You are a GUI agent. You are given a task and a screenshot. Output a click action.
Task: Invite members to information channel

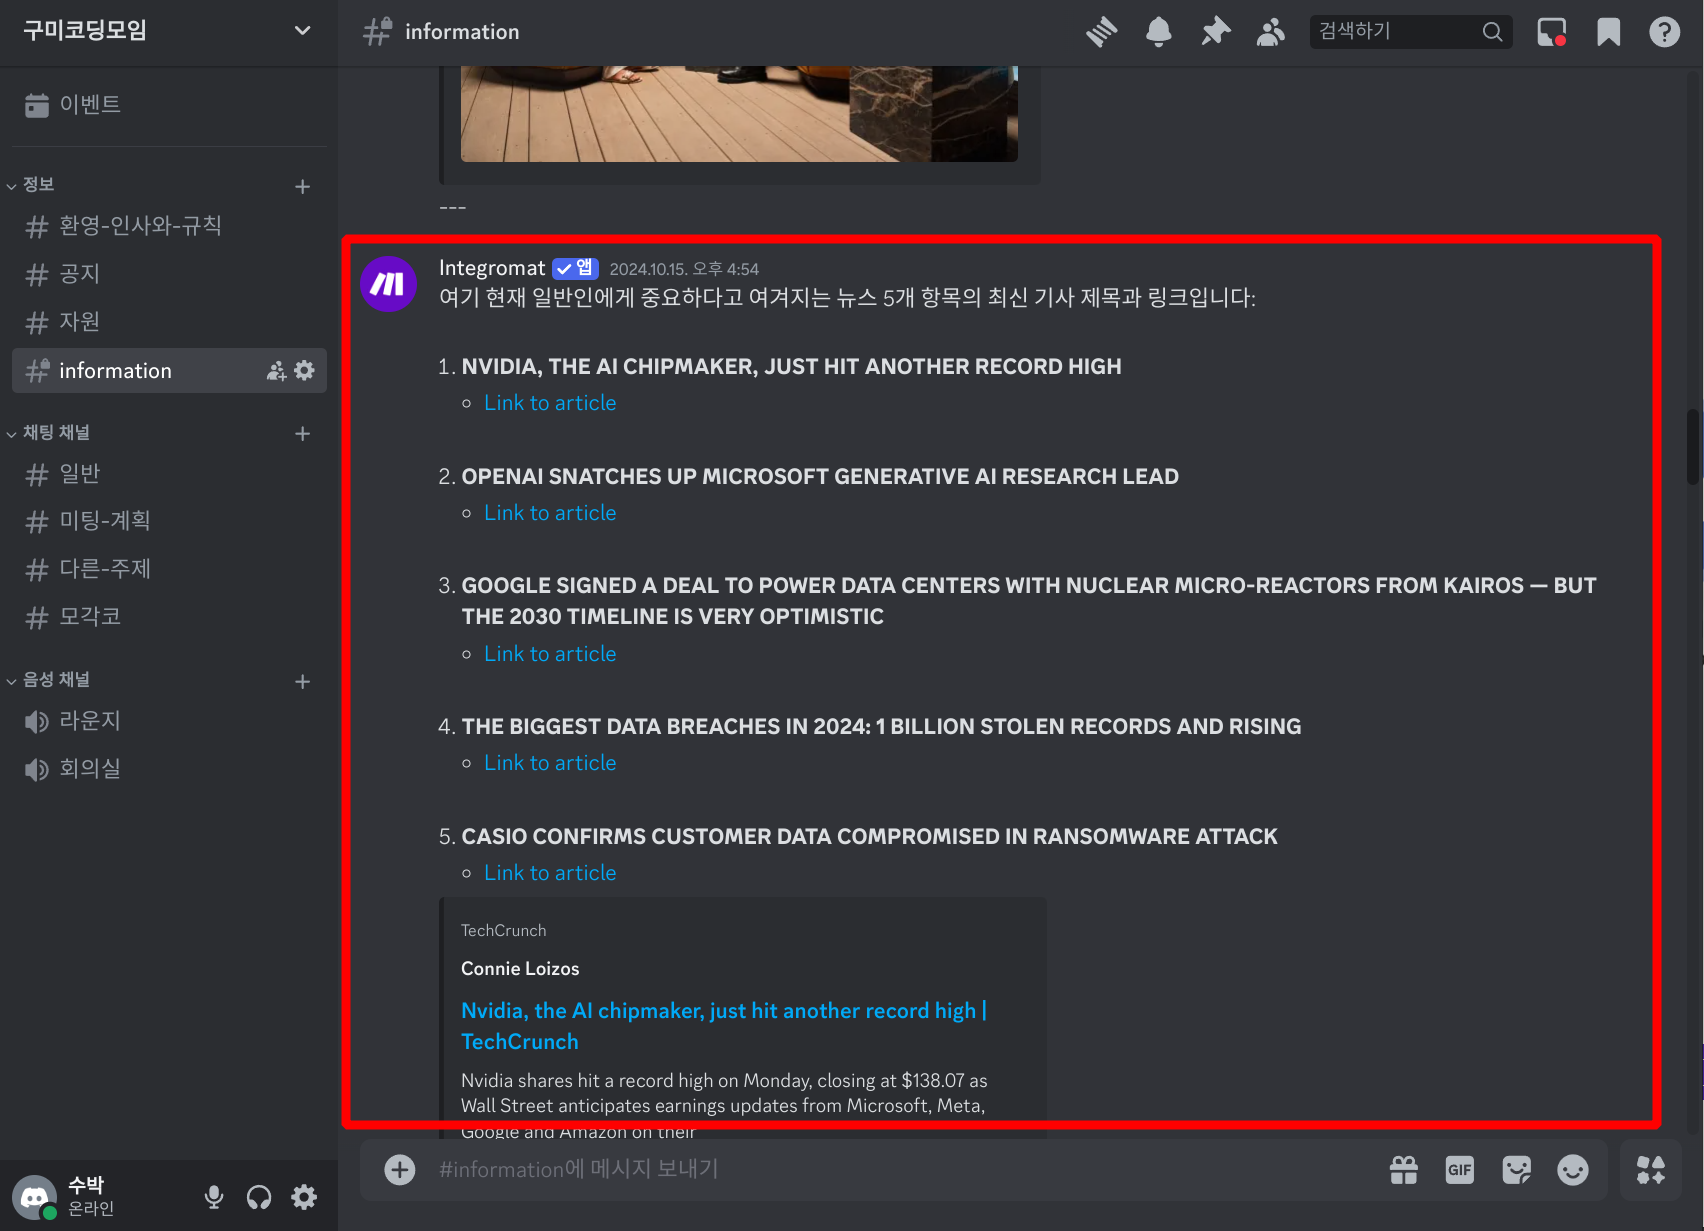[276, 371]
